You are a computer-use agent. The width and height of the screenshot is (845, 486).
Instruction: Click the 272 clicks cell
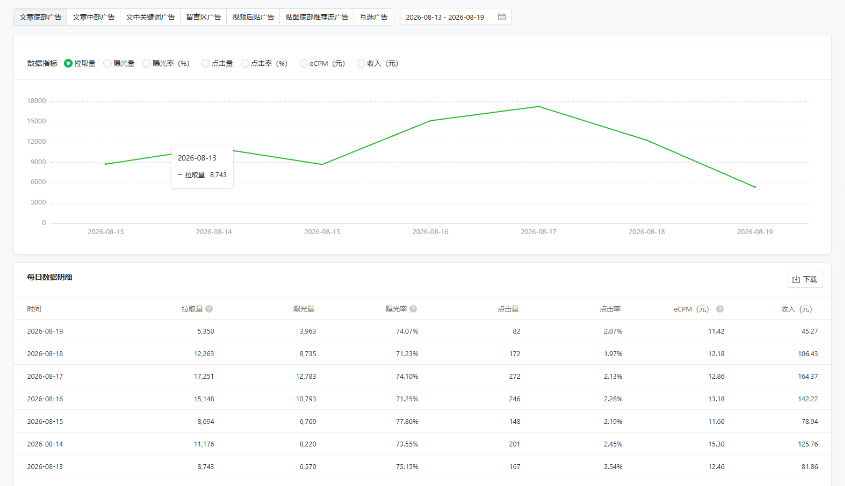click(515, 376)
